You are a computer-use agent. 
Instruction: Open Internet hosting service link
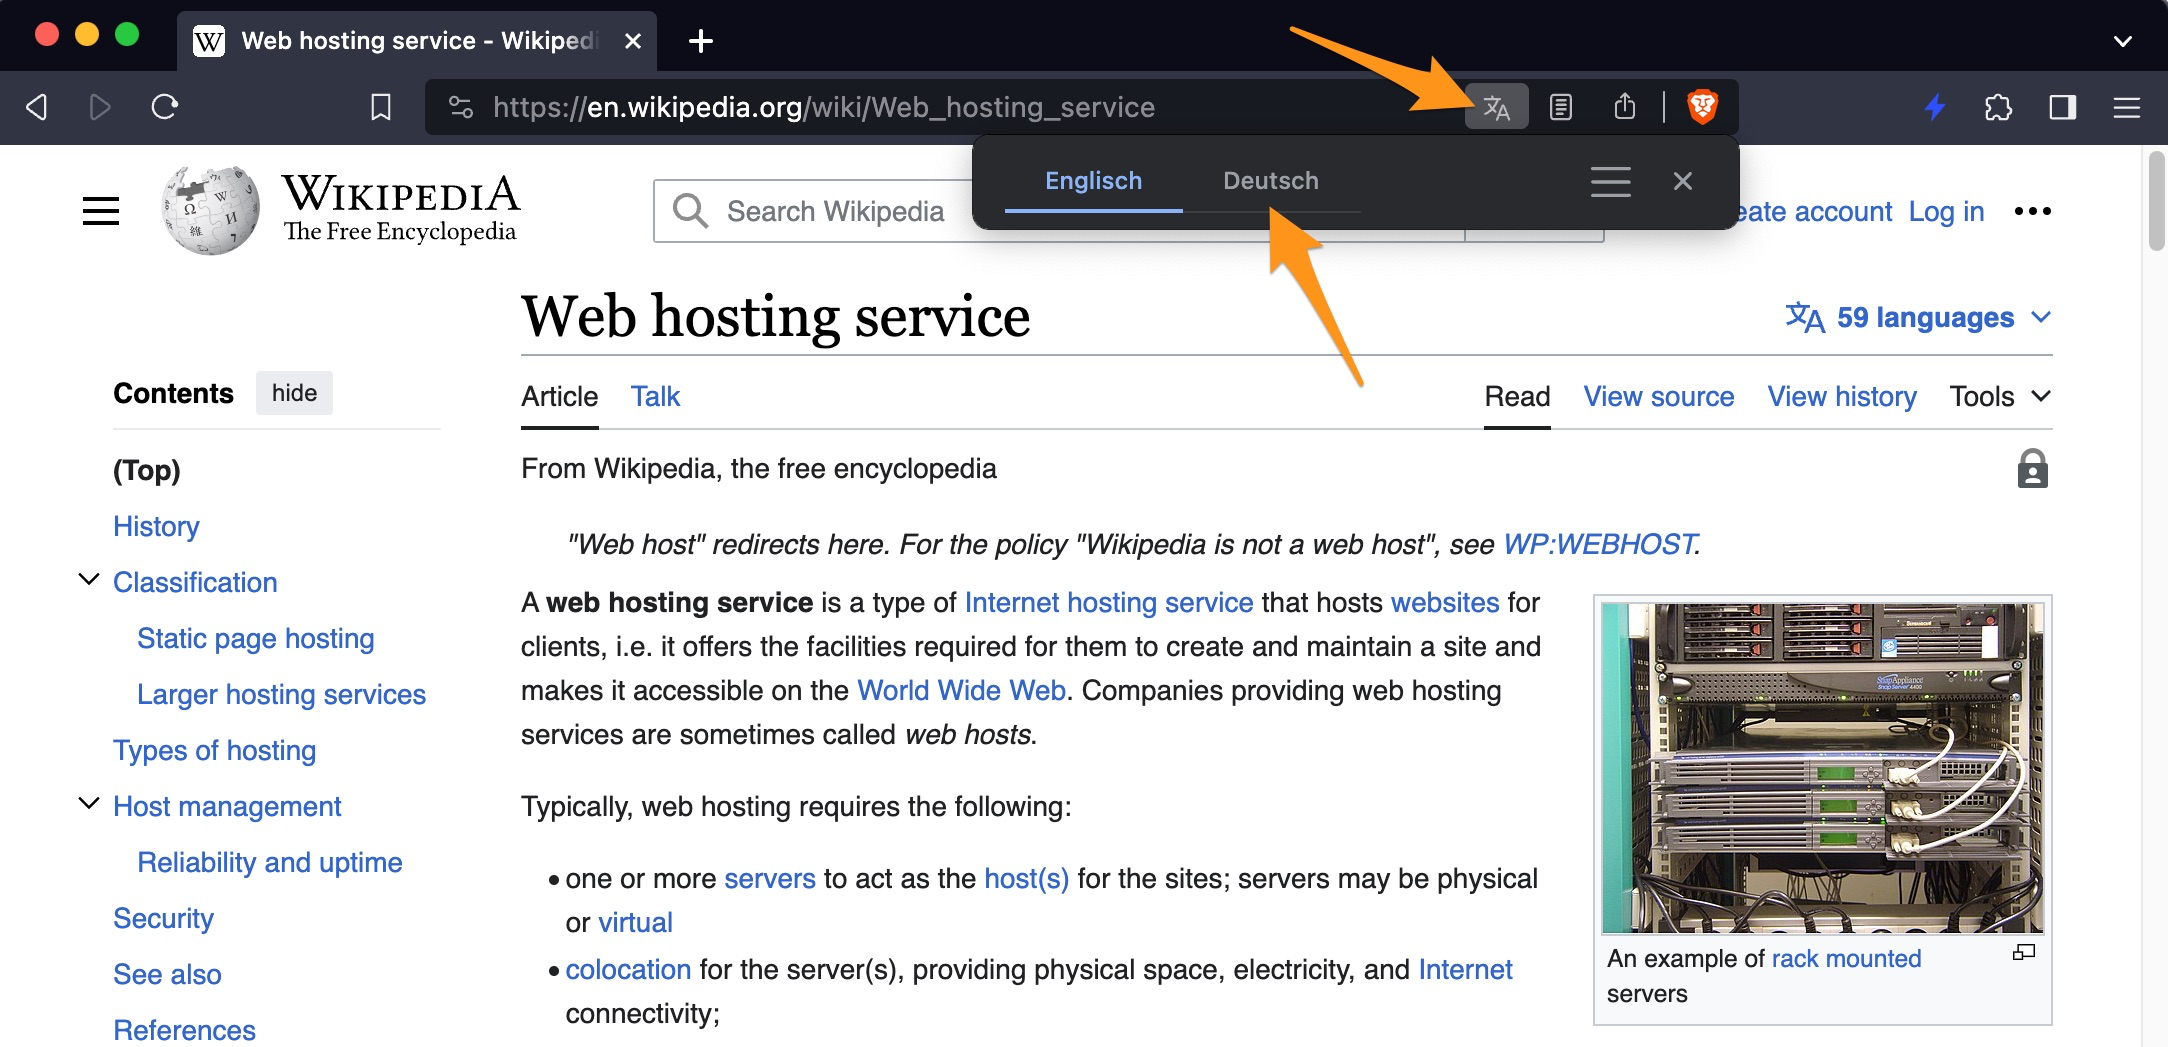point(1109,602)
